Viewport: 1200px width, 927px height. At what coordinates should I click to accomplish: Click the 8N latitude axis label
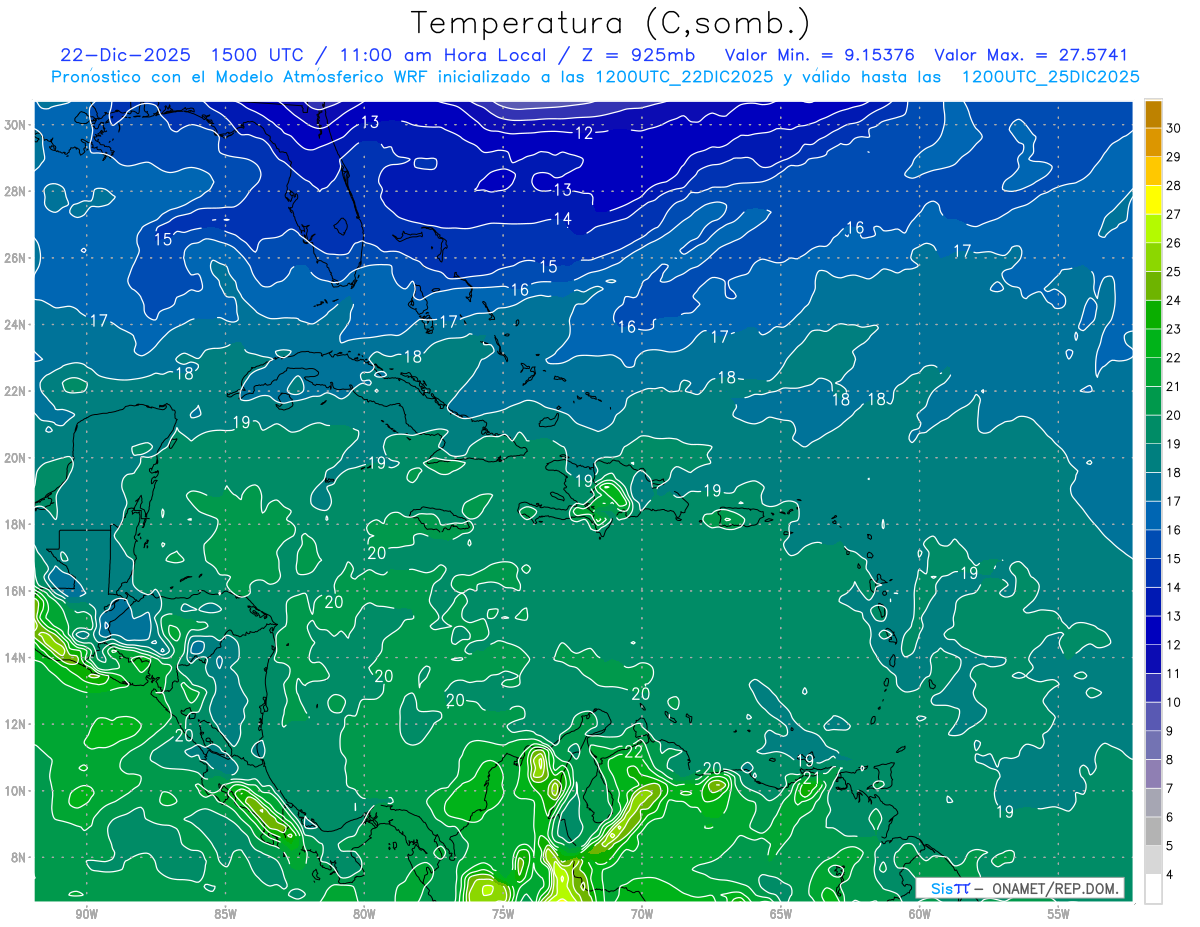click(x=18, y=857)
